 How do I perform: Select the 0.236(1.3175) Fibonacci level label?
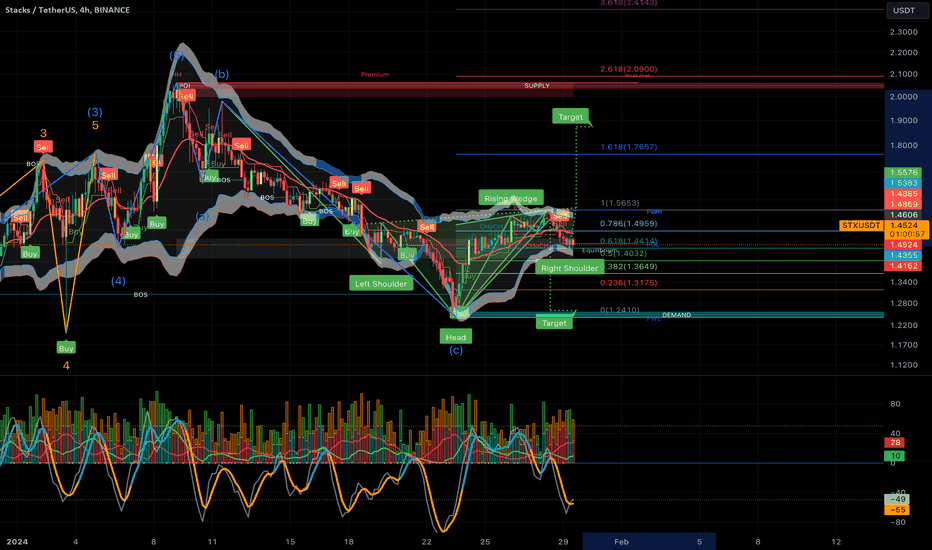pos(628,282)
